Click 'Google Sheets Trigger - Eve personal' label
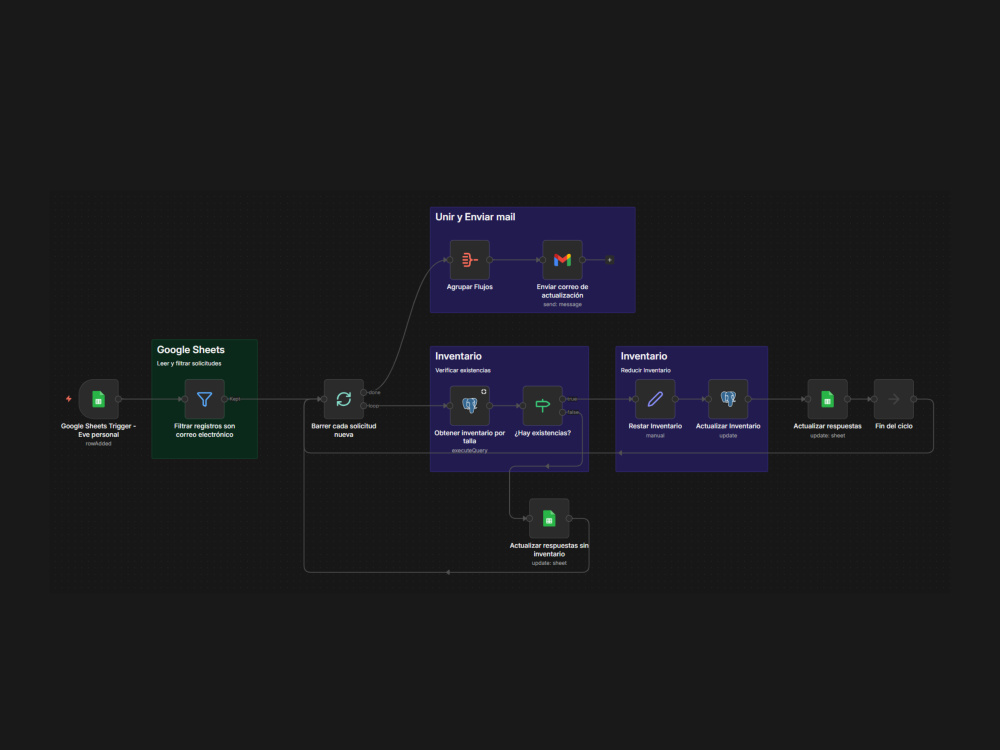 click(x=98, y=430)
